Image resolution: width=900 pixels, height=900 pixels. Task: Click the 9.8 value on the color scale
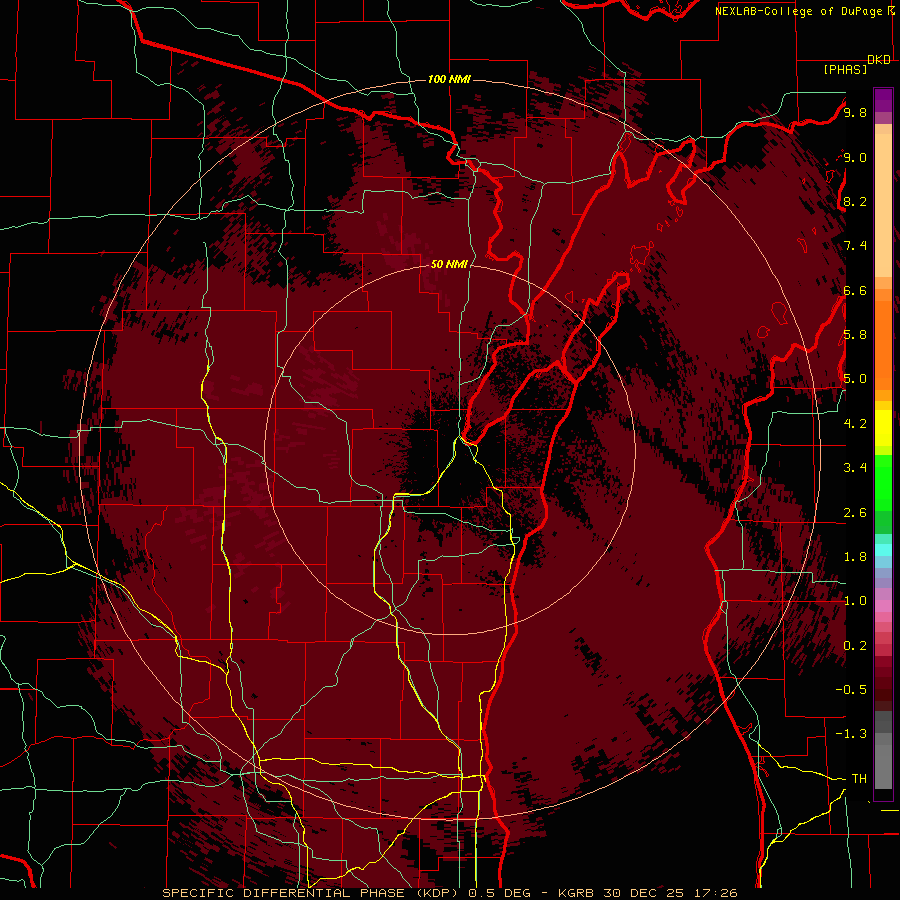point(855,112)
